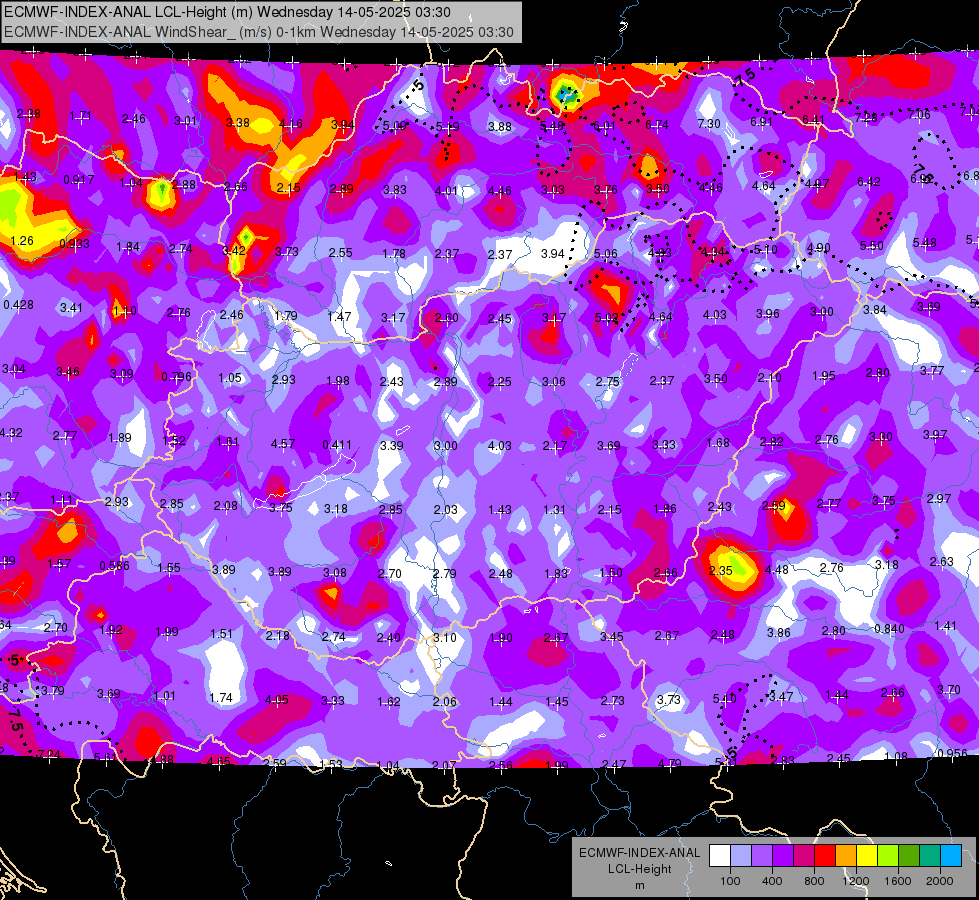Viewport: 979px width, 900px height.
Task: Click the wind shear value 1.26
Action: click(x=22, y=240)
